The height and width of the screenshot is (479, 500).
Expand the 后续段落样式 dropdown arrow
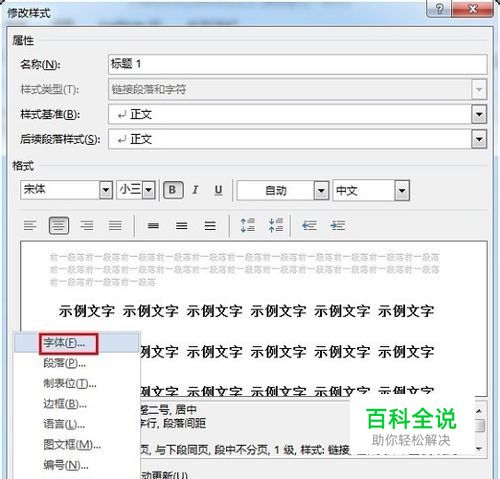[x=479, y=139]
